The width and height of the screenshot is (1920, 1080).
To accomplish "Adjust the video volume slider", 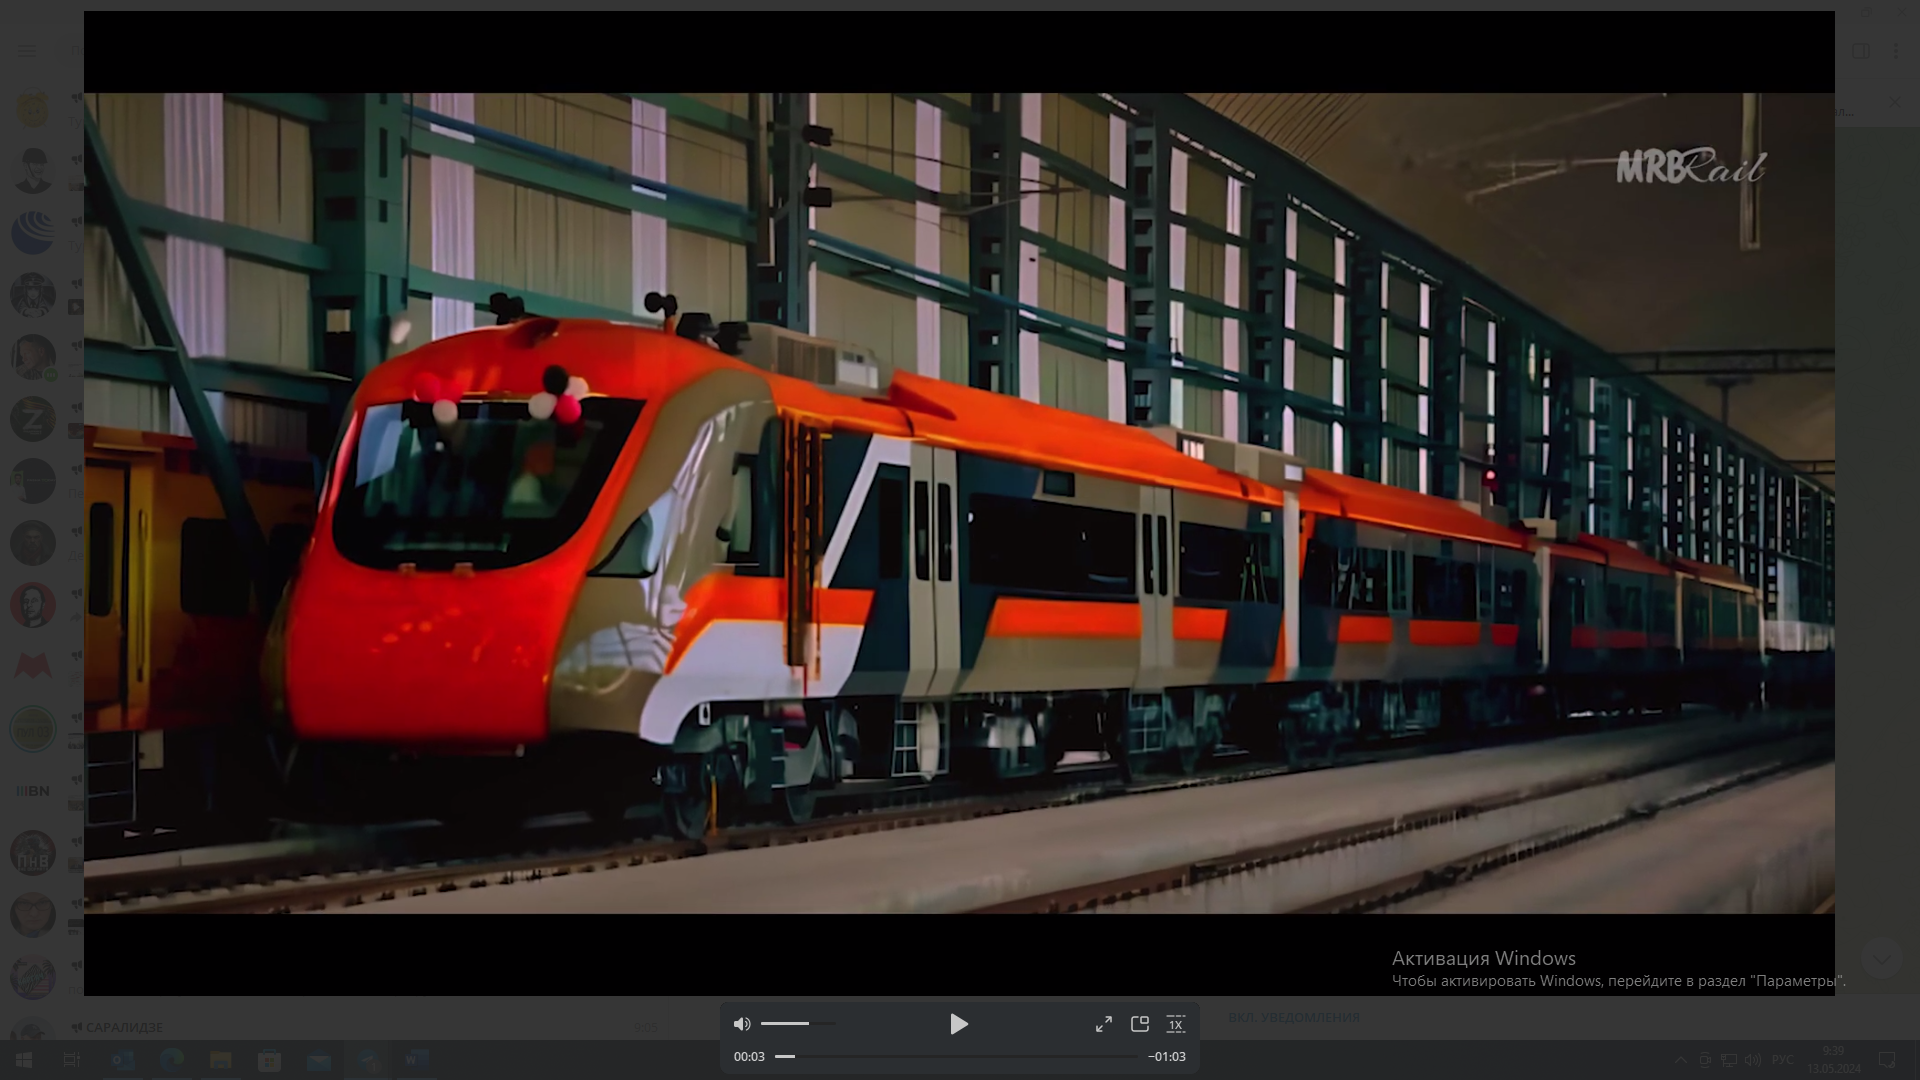I will pos(798,1023).
